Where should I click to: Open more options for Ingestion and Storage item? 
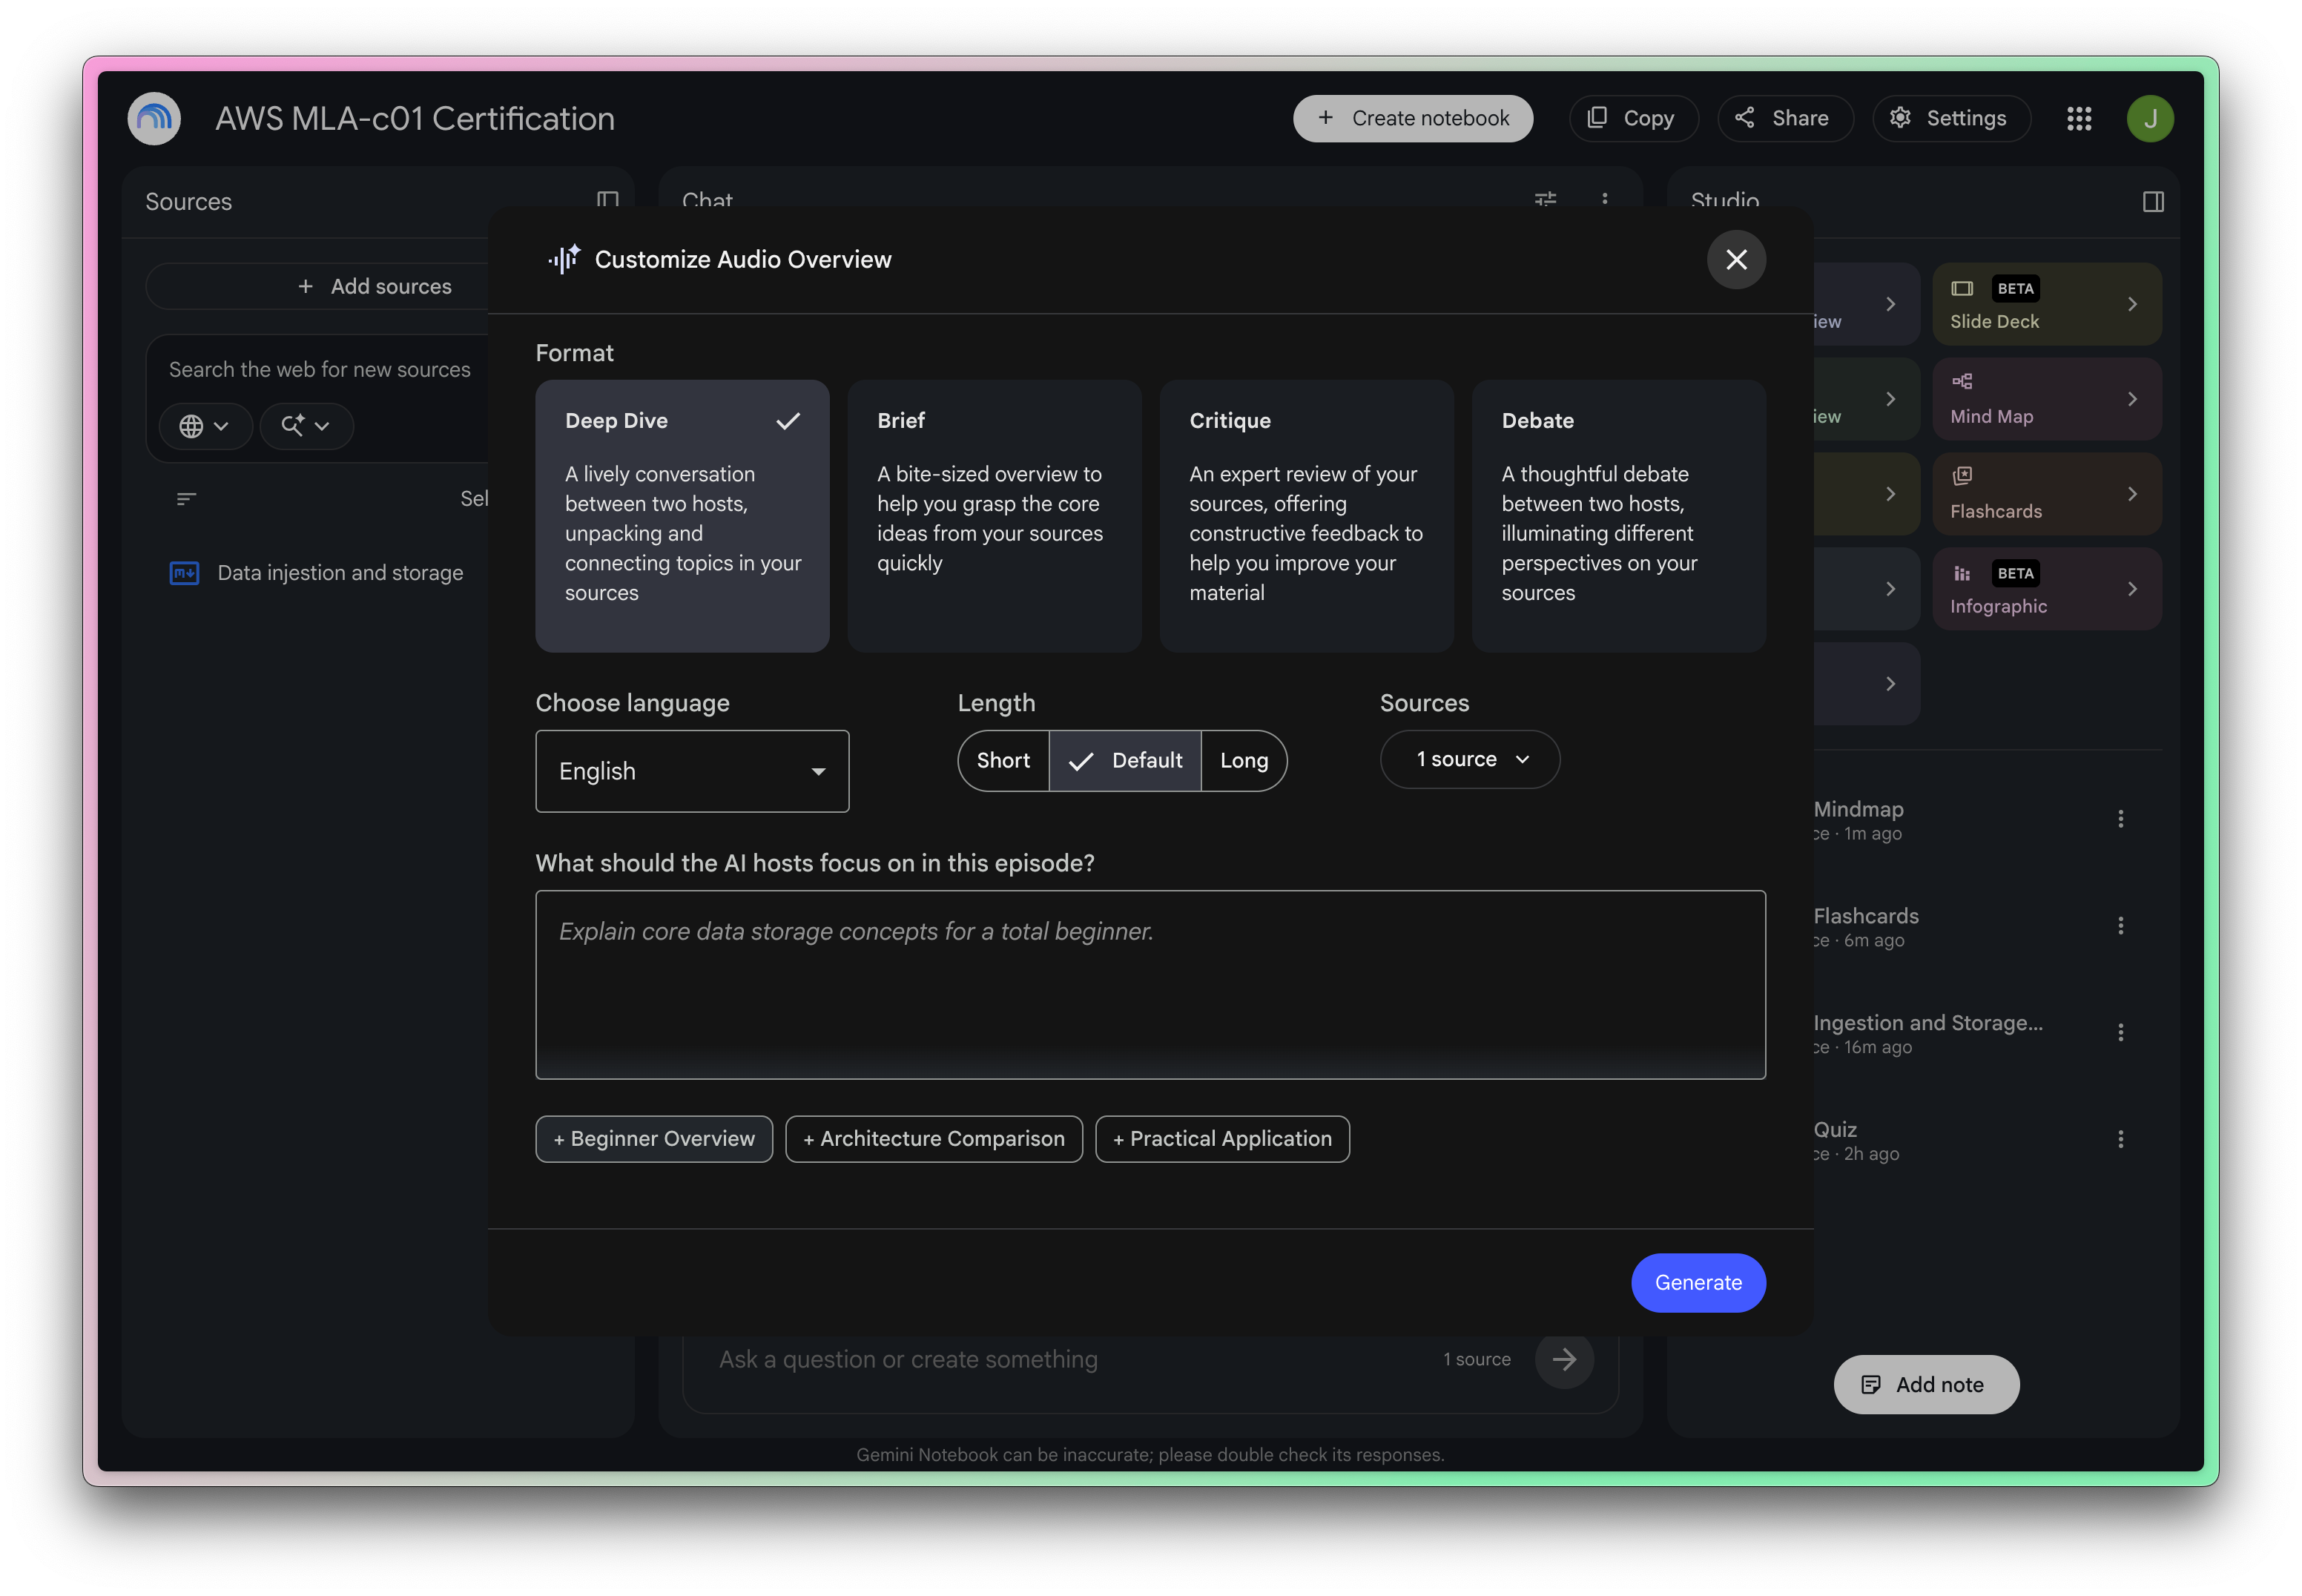[2120, 1033]
